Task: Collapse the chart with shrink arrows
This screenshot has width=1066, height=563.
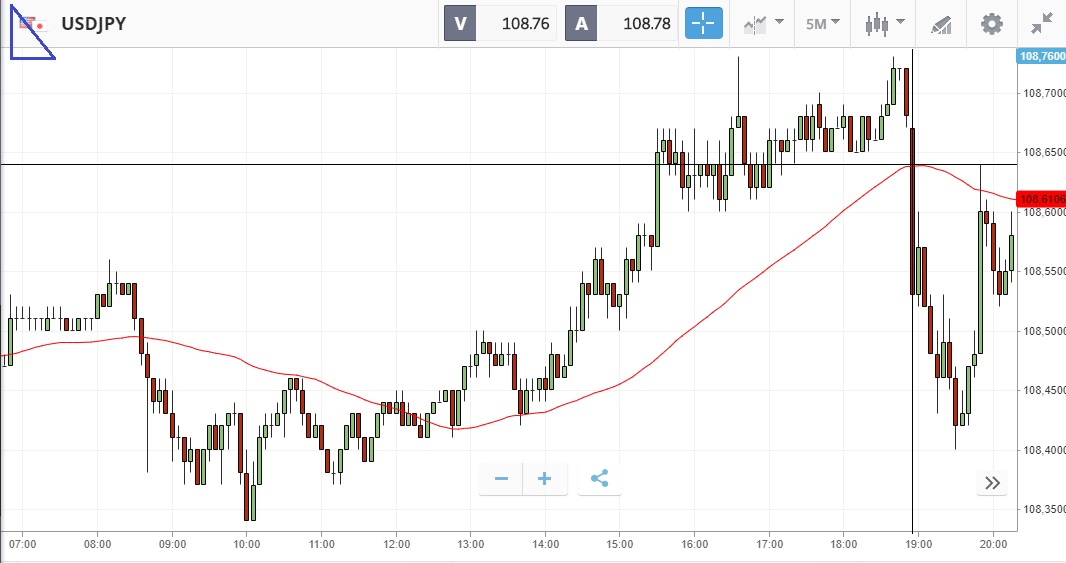Action: (x=1041, y=23)
